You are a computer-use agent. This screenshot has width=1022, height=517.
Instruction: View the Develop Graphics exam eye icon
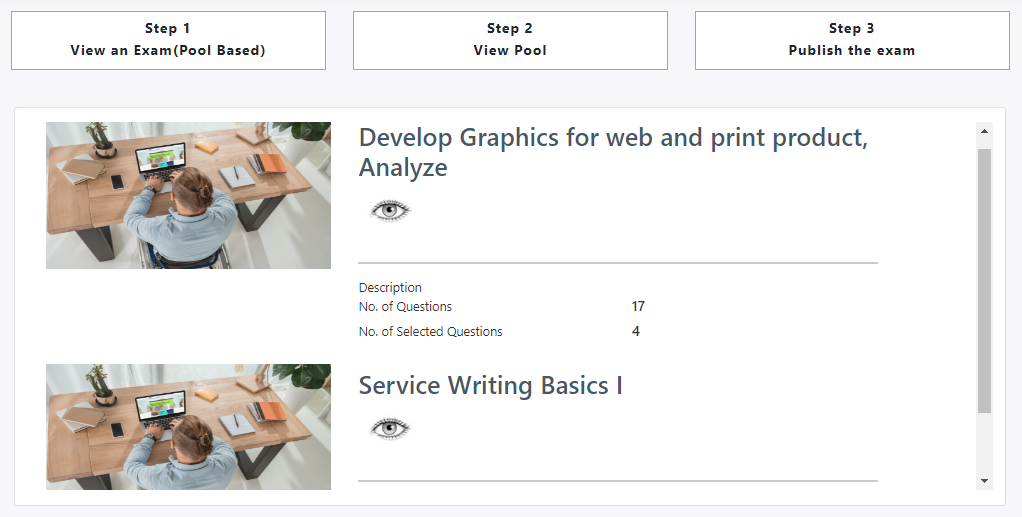click(390, 211)
